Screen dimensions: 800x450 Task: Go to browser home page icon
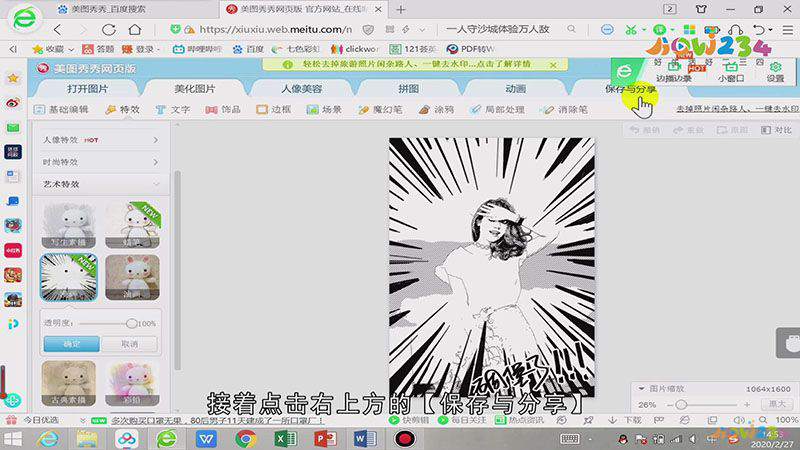point(135,30)
